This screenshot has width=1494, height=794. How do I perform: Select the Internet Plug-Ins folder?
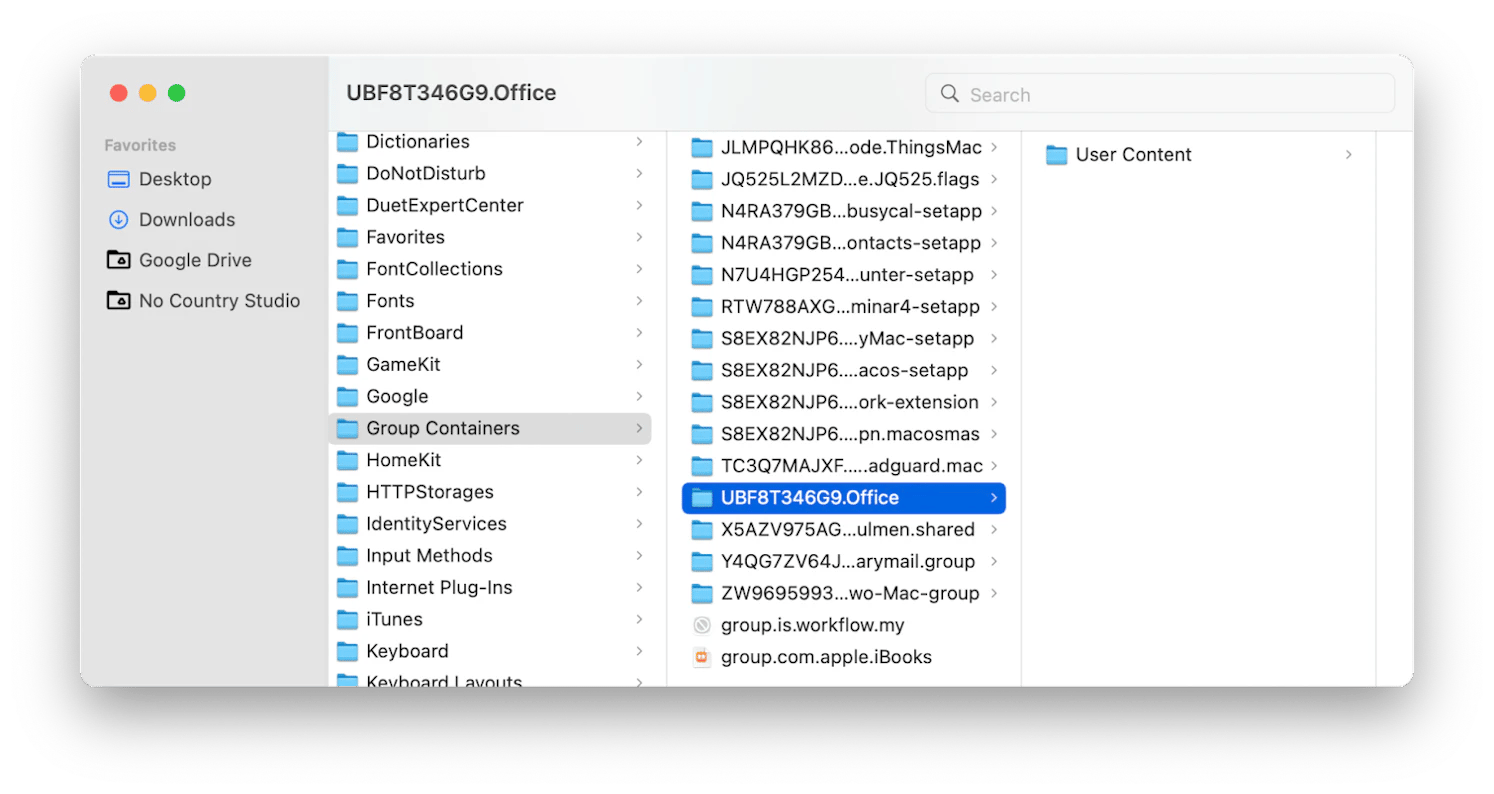point(439,587)
